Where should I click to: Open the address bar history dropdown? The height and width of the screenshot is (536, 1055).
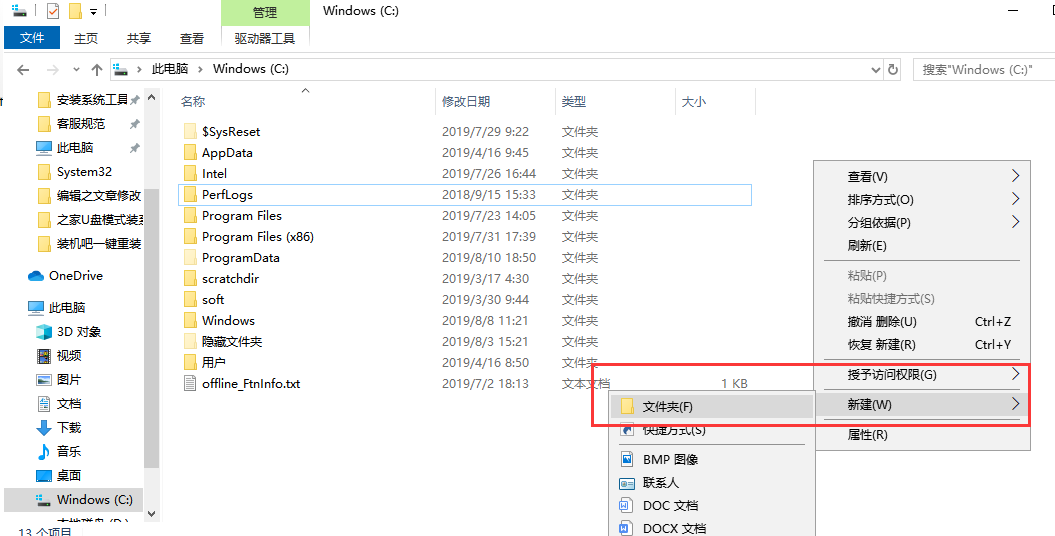(876, 70)
